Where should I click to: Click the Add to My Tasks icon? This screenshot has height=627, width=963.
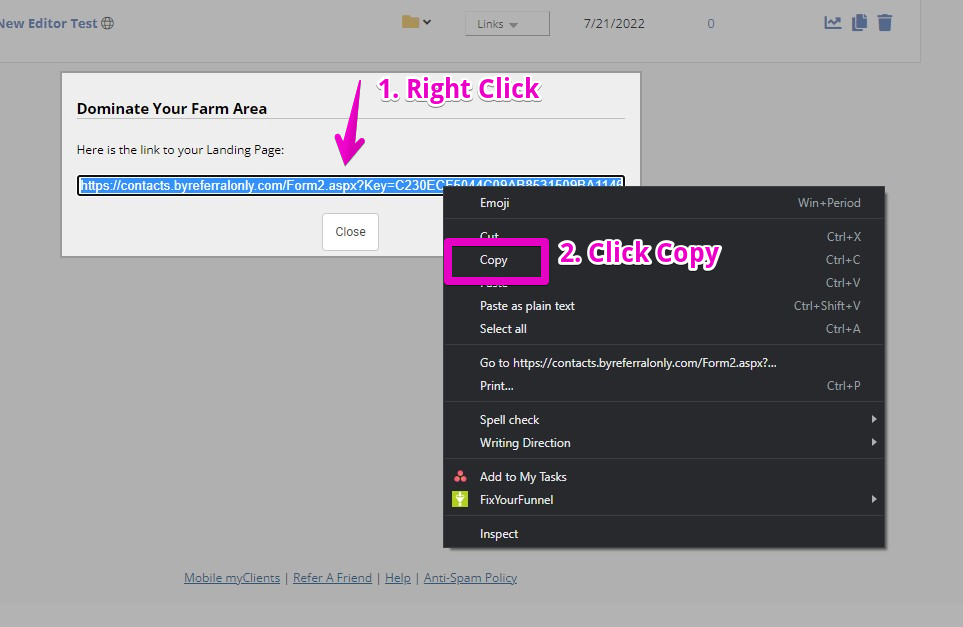[x=460, y=477]
